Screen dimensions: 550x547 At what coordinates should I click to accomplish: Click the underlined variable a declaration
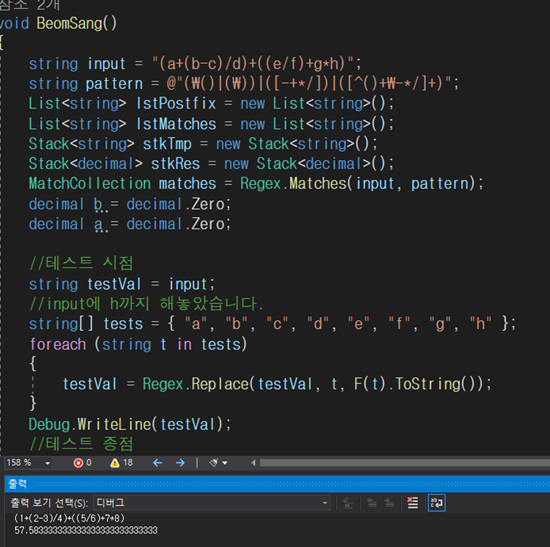click(x=98, y=224)
